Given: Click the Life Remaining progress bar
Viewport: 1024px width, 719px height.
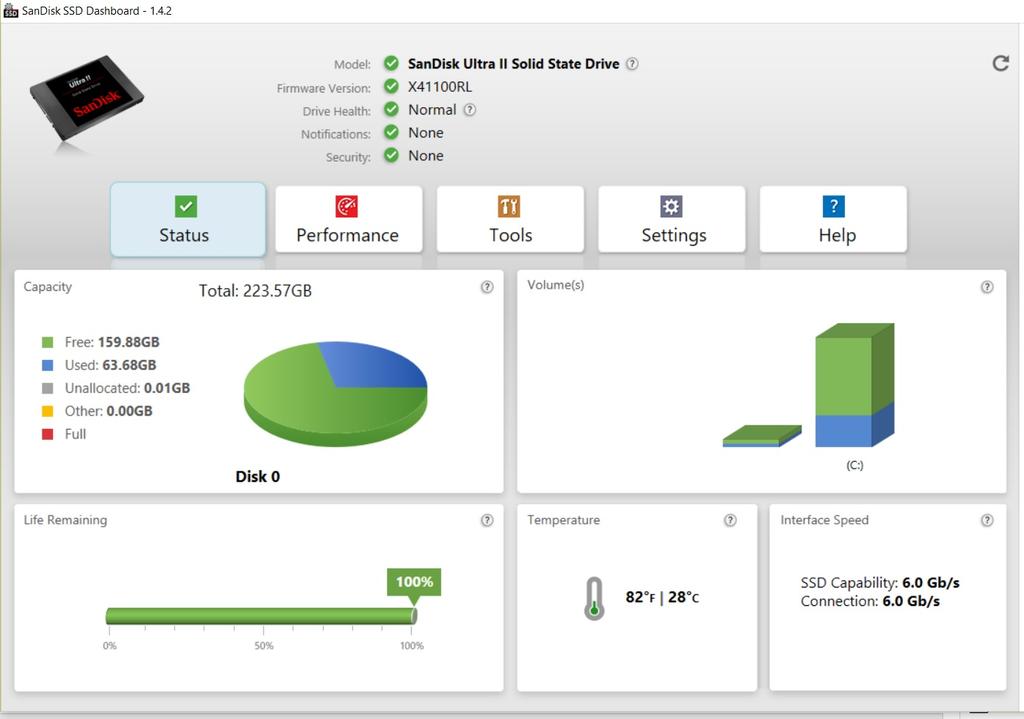Looking at the screenshot, I should coord(260,616).
